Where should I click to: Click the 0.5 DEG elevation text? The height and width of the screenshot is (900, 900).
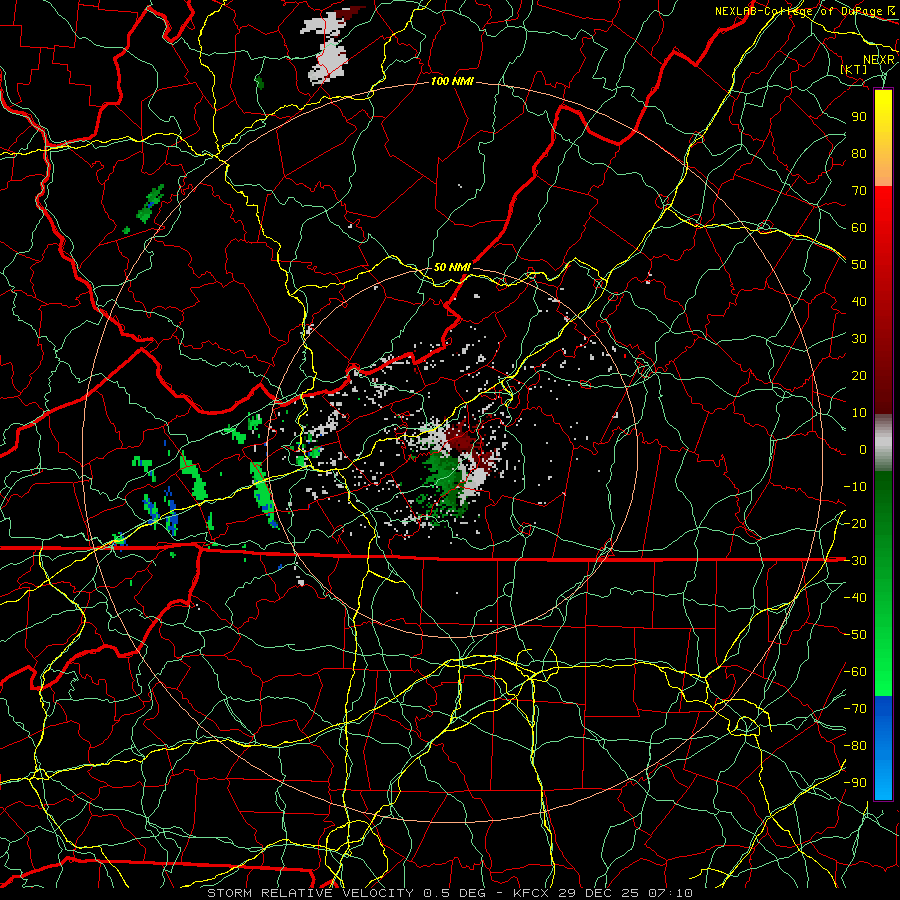click(455, 893)
